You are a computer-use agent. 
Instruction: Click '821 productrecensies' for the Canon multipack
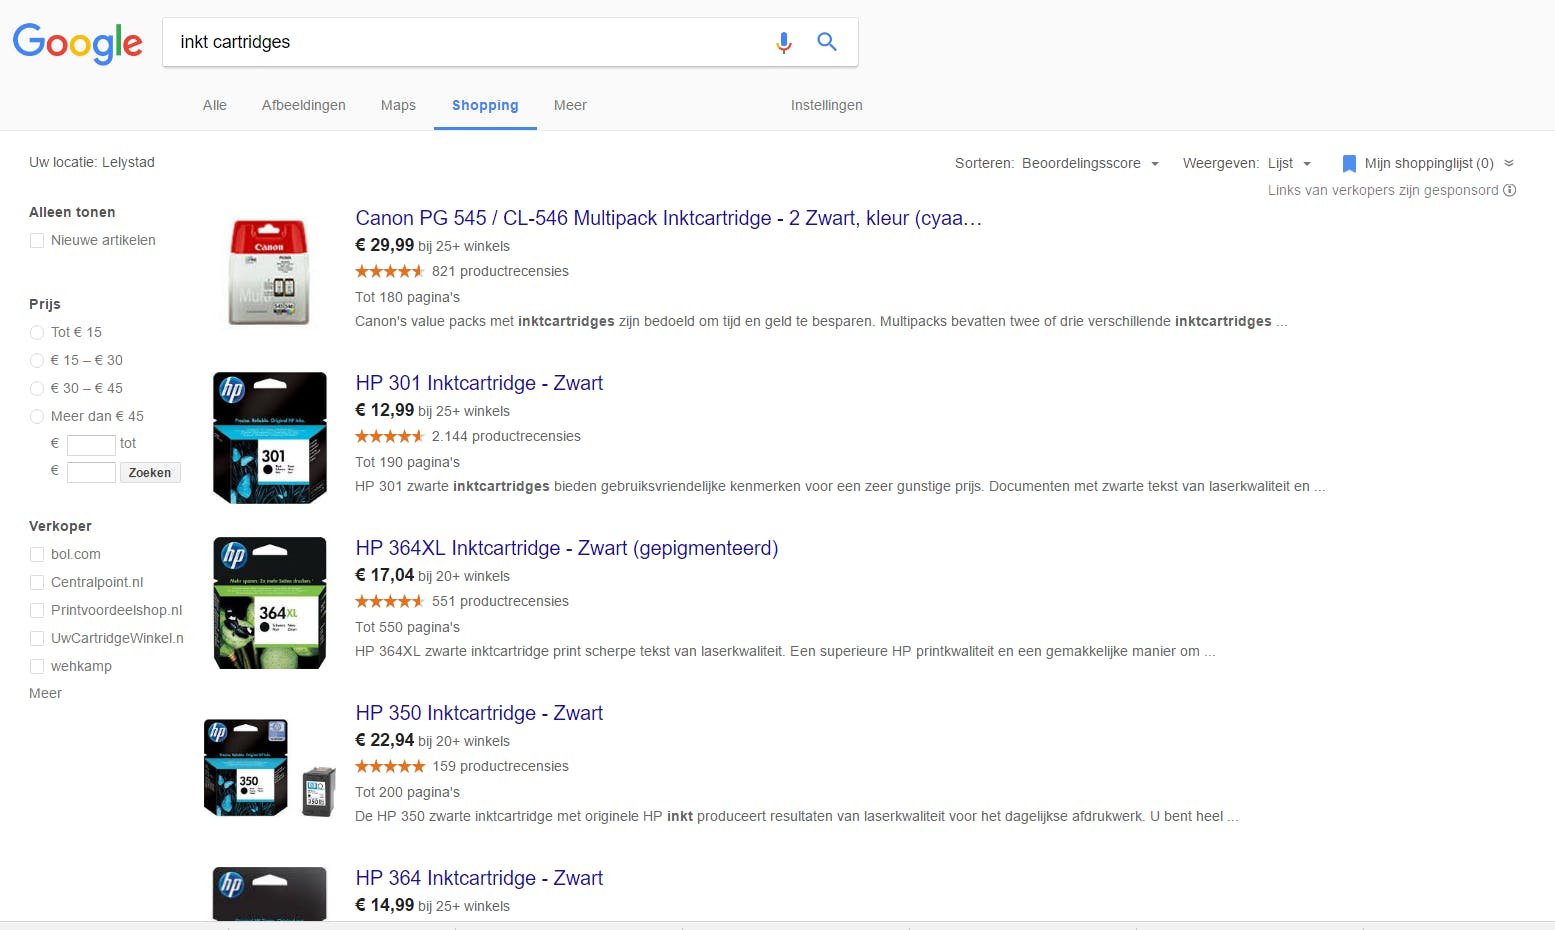point(500,271)
